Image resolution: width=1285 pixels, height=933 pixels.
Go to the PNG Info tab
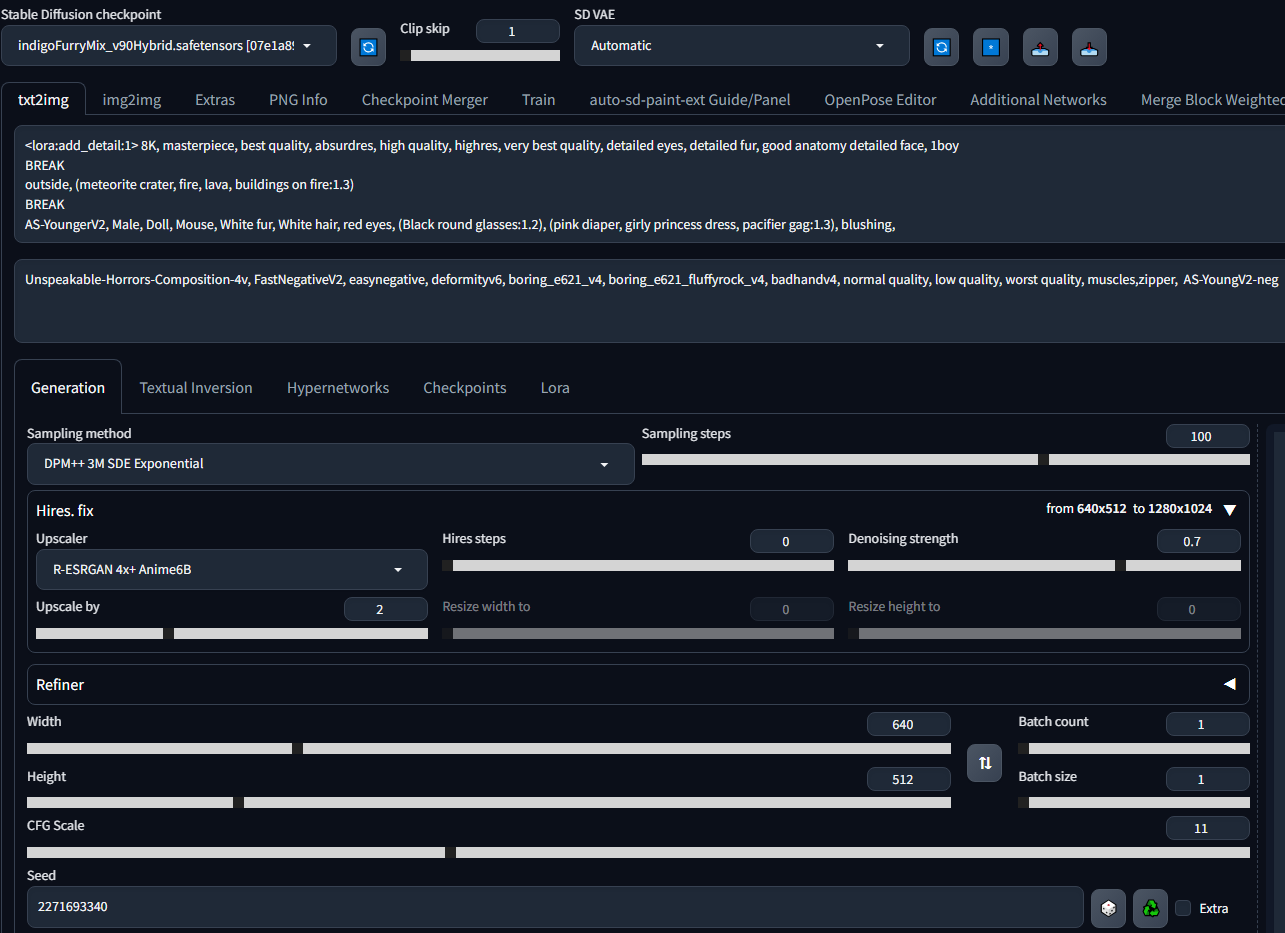point(298,100)
